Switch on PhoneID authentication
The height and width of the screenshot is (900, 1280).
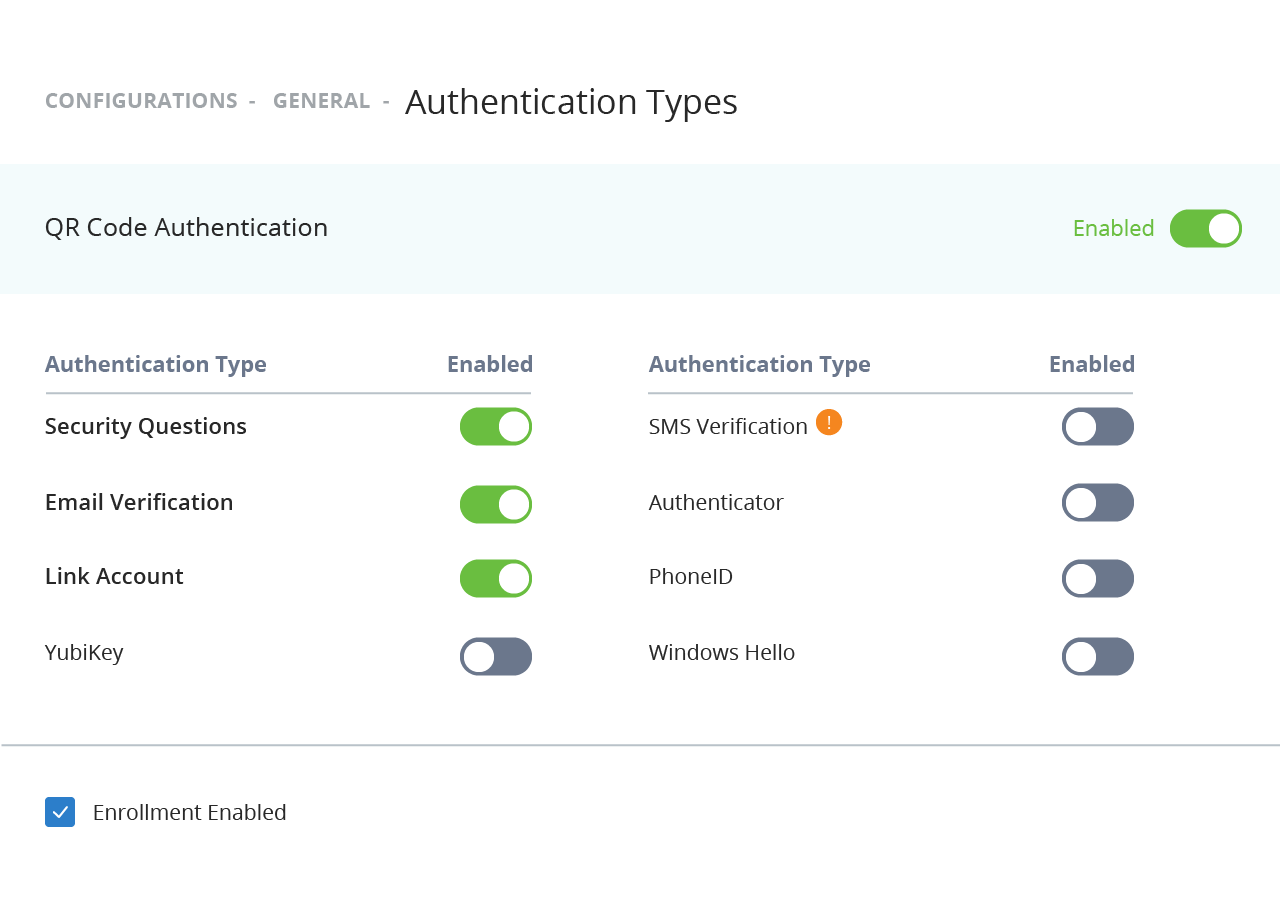(x=1097, y=579)
